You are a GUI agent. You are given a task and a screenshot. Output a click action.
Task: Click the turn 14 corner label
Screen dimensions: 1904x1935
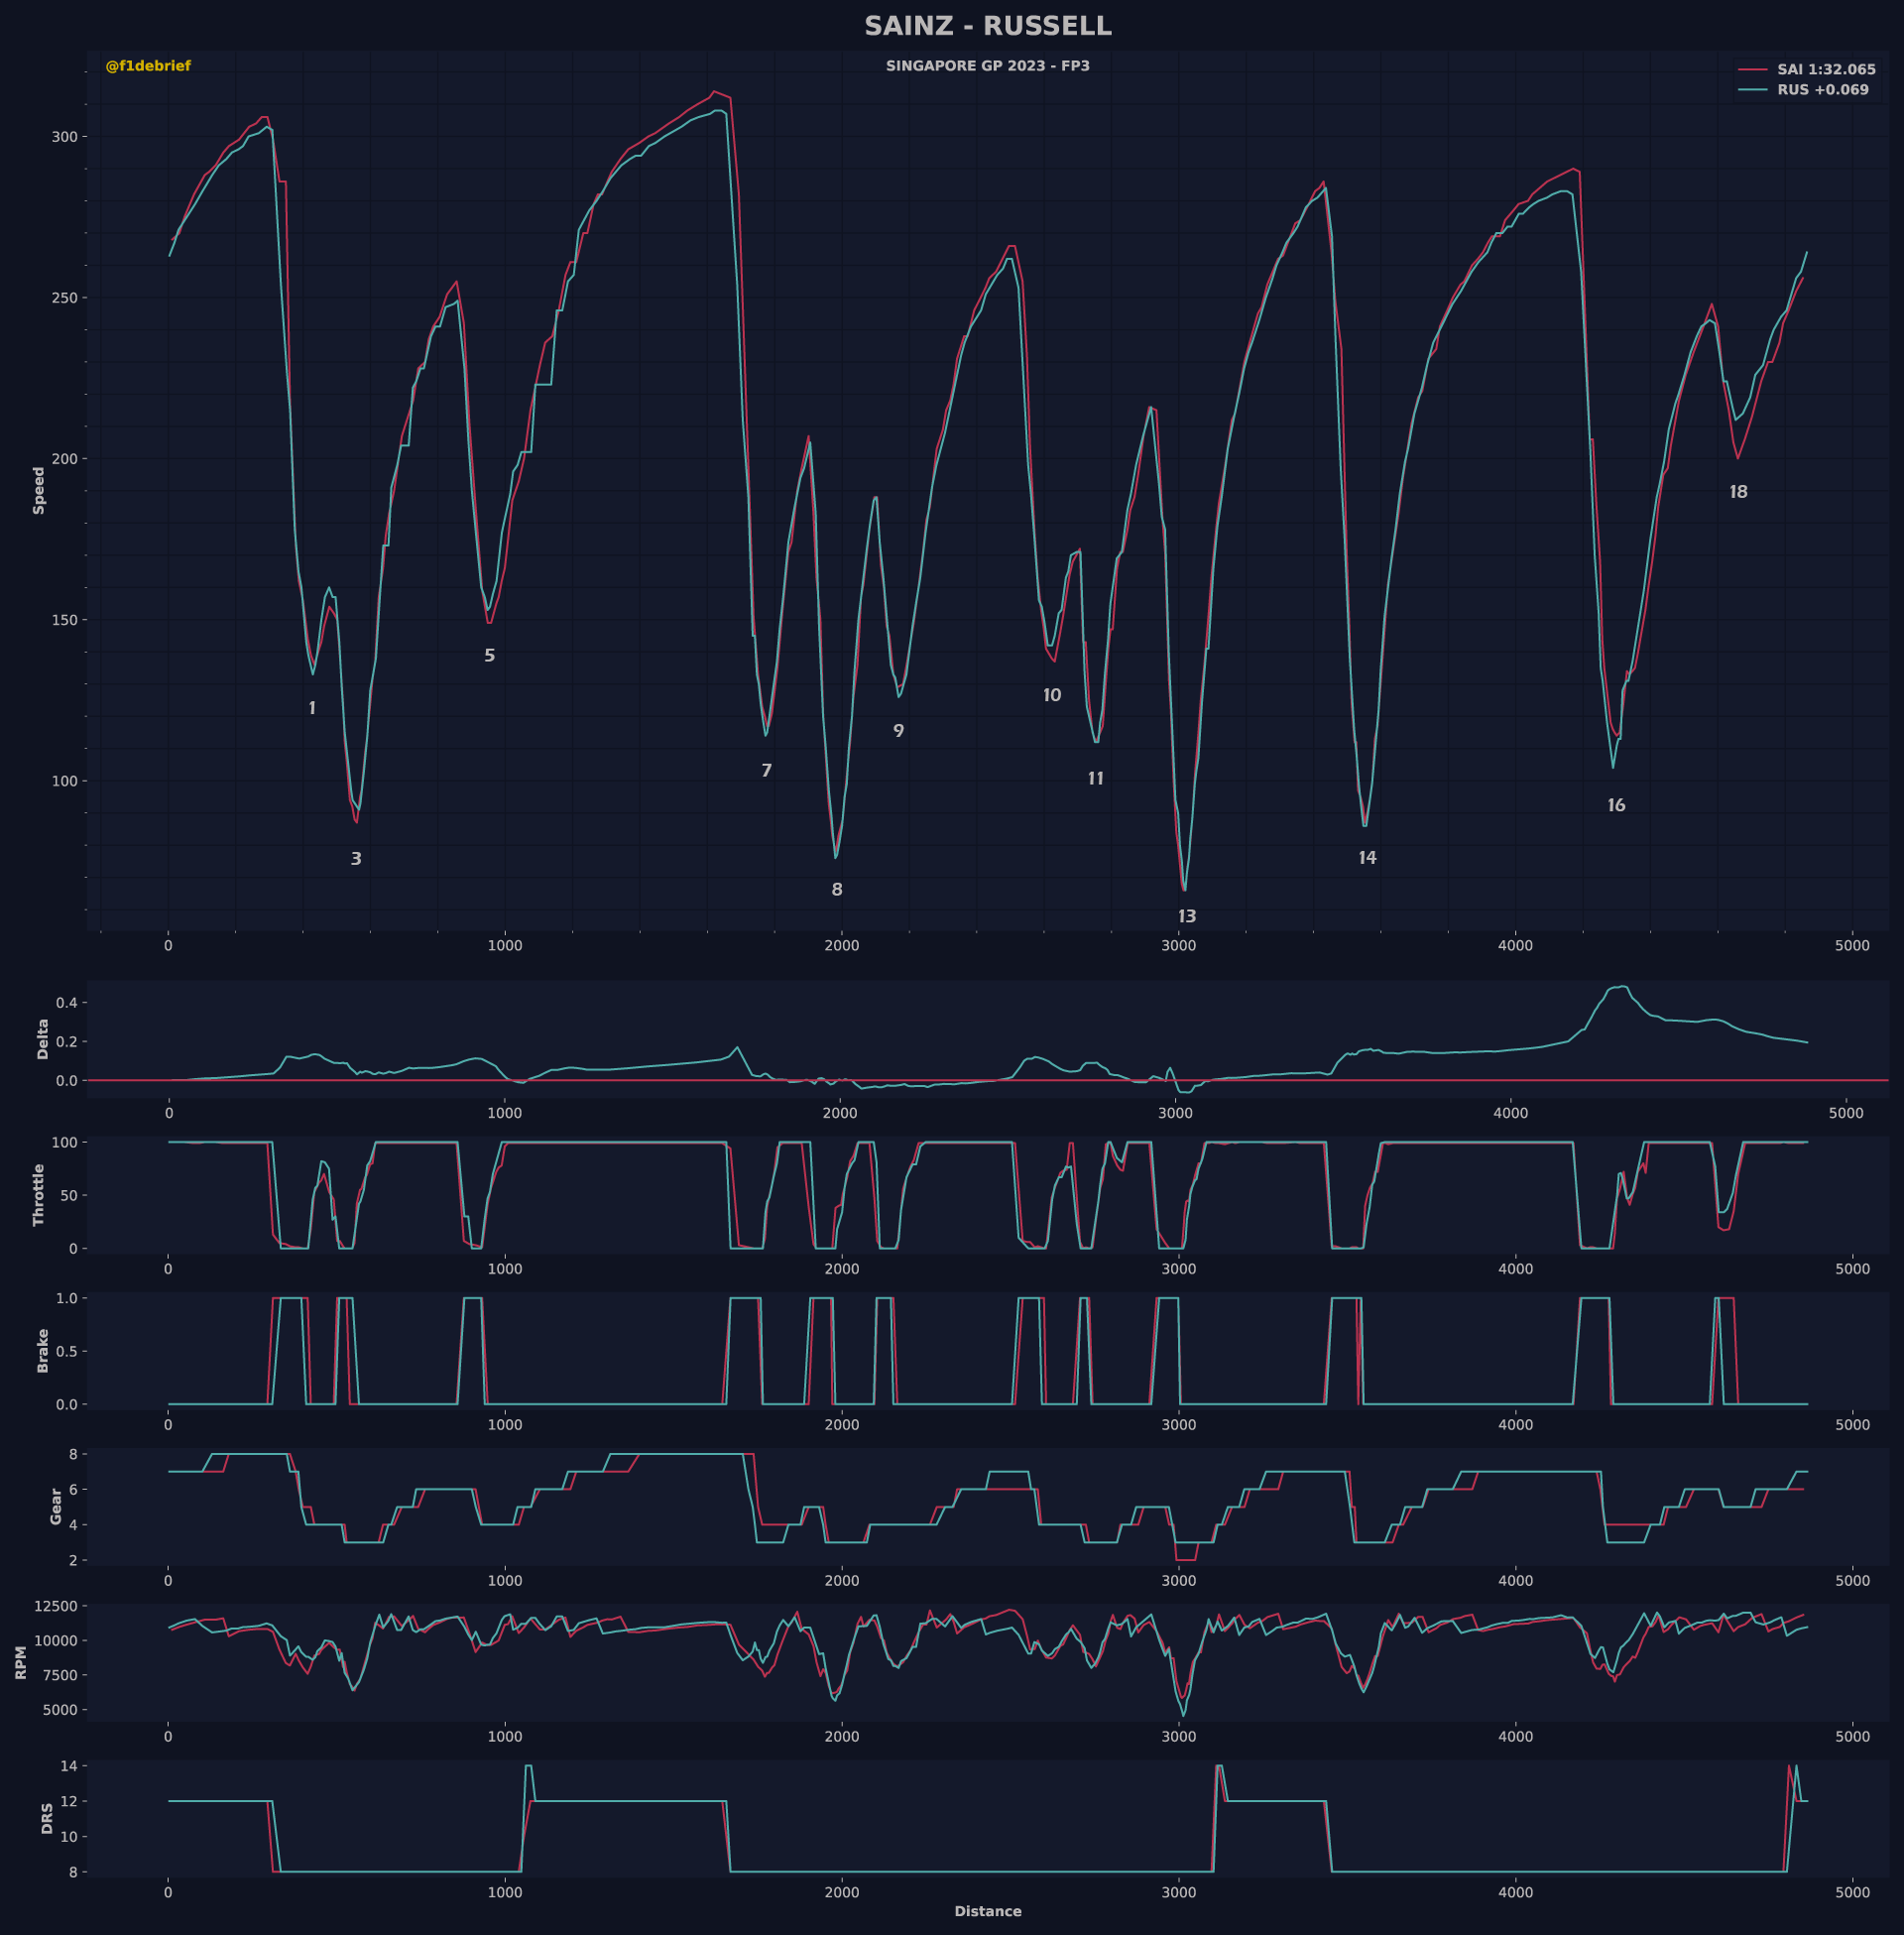tap(1367, 858)
